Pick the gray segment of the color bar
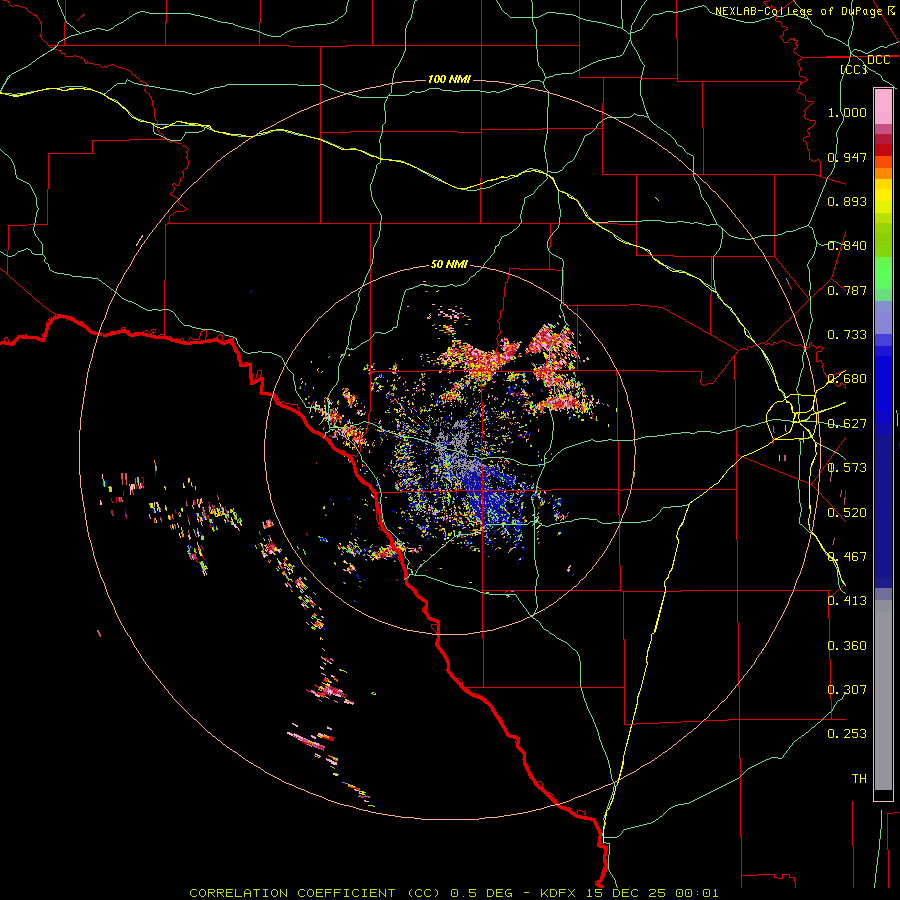The width and height of the screenshot is (900, 900). [x=883, y=695]
